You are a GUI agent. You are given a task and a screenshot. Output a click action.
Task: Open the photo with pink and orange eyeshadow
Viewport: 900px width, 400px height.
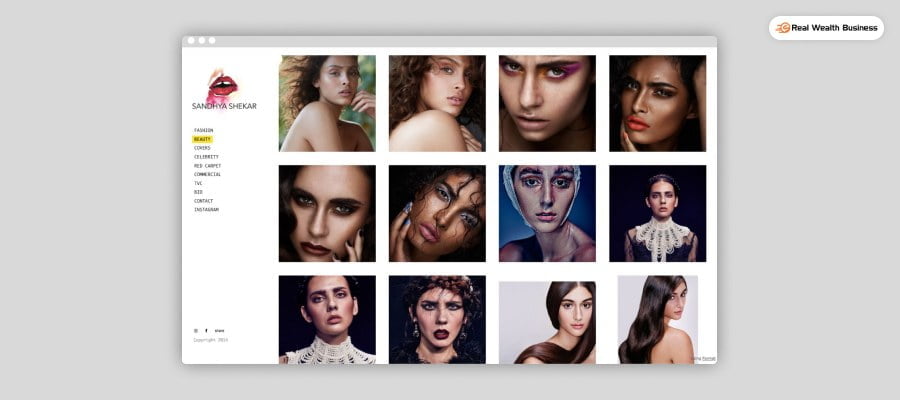(547, 103)
